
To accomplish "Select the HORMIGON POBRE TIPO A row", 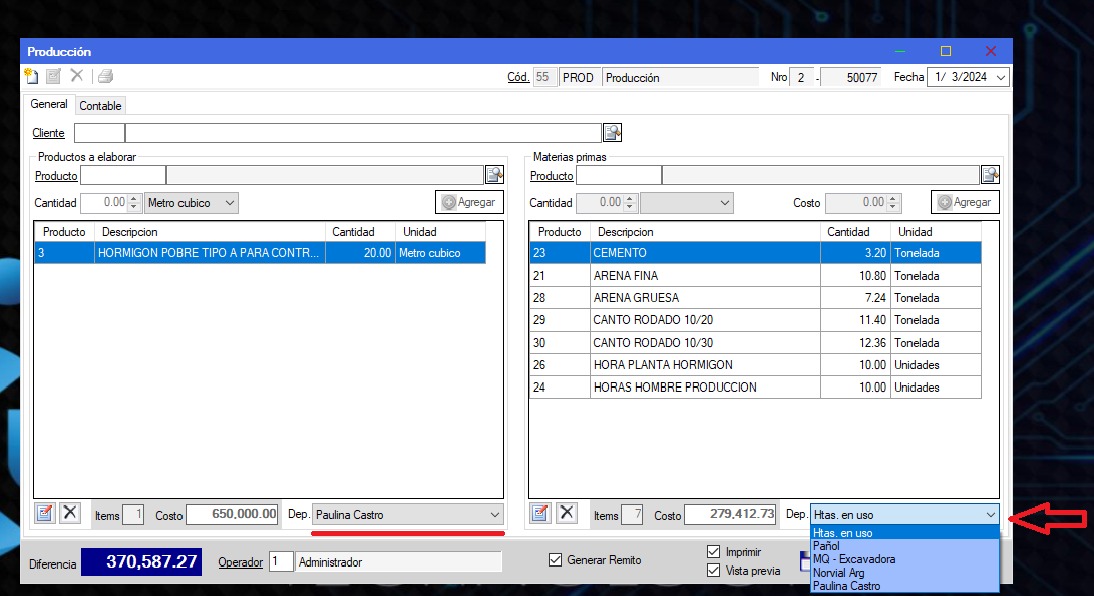I will 260,253.
